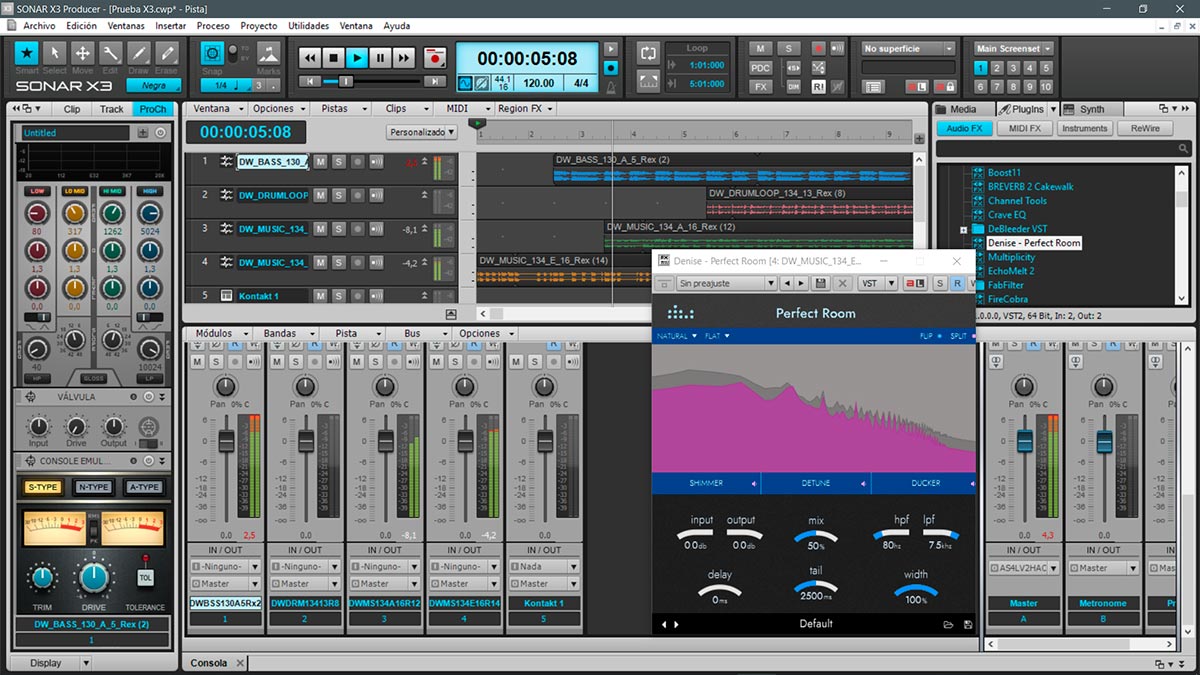Screen dimensions: 1200x675
Task: Select the Draw tool
Action: (x=138, y=53)
